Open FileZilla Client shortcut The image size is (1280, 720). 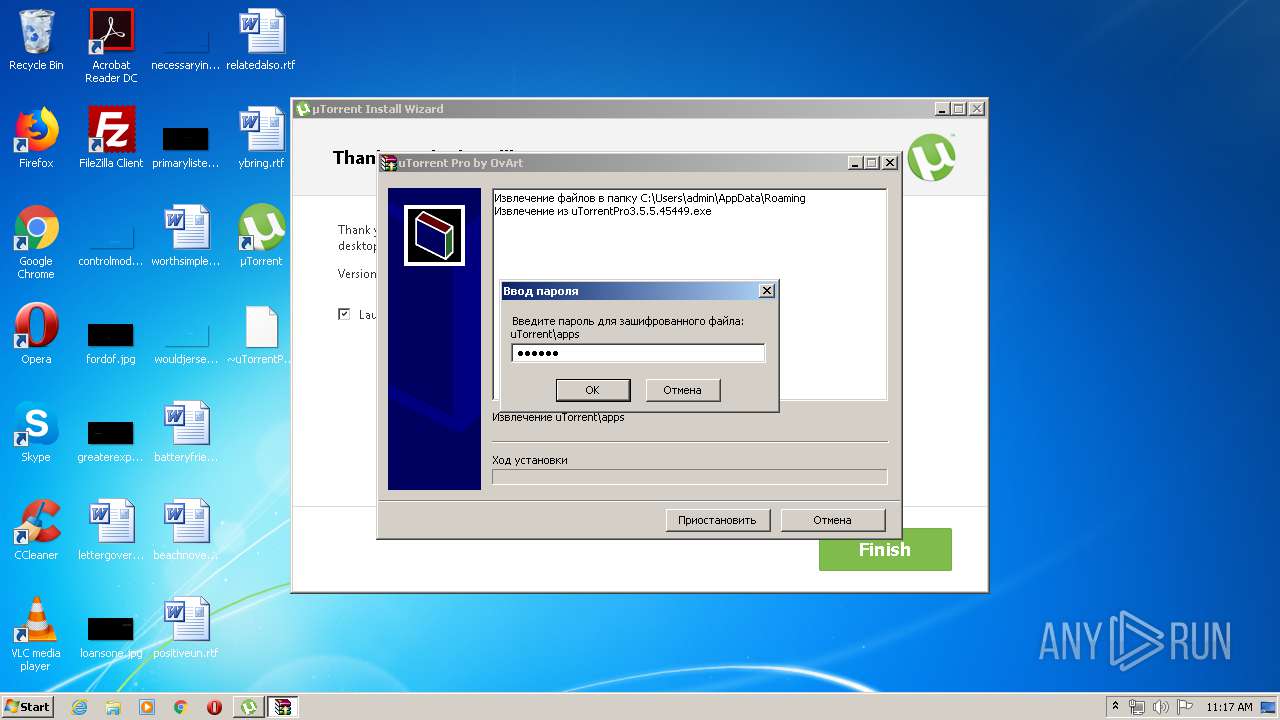[x=111, y=138]
